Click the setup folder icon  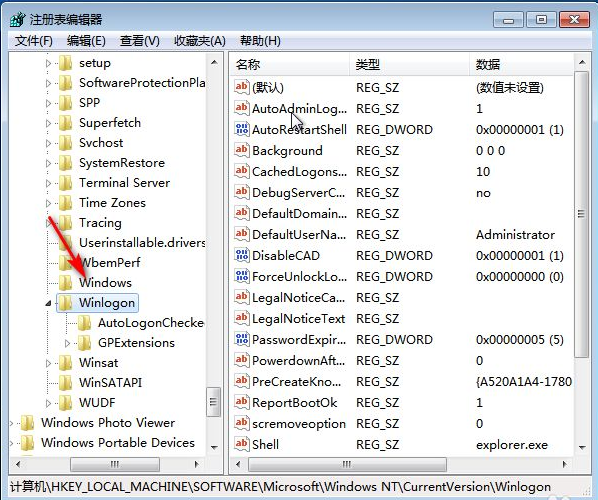66,63
